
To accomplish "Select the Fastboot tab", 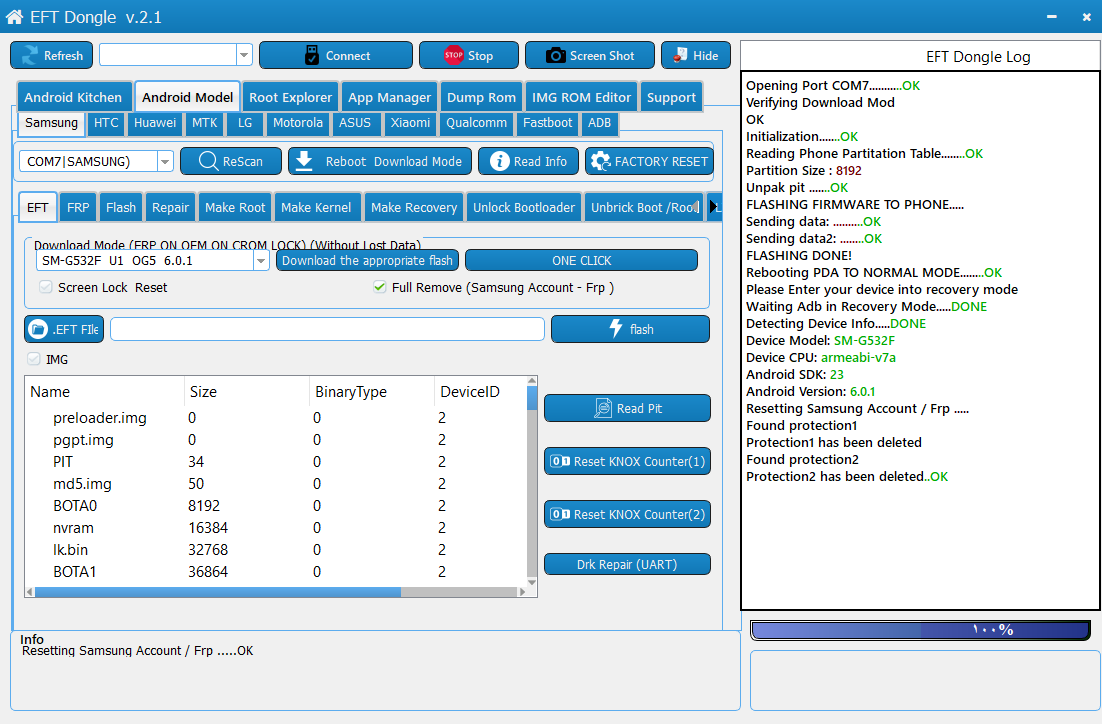I will pos(547,123).
